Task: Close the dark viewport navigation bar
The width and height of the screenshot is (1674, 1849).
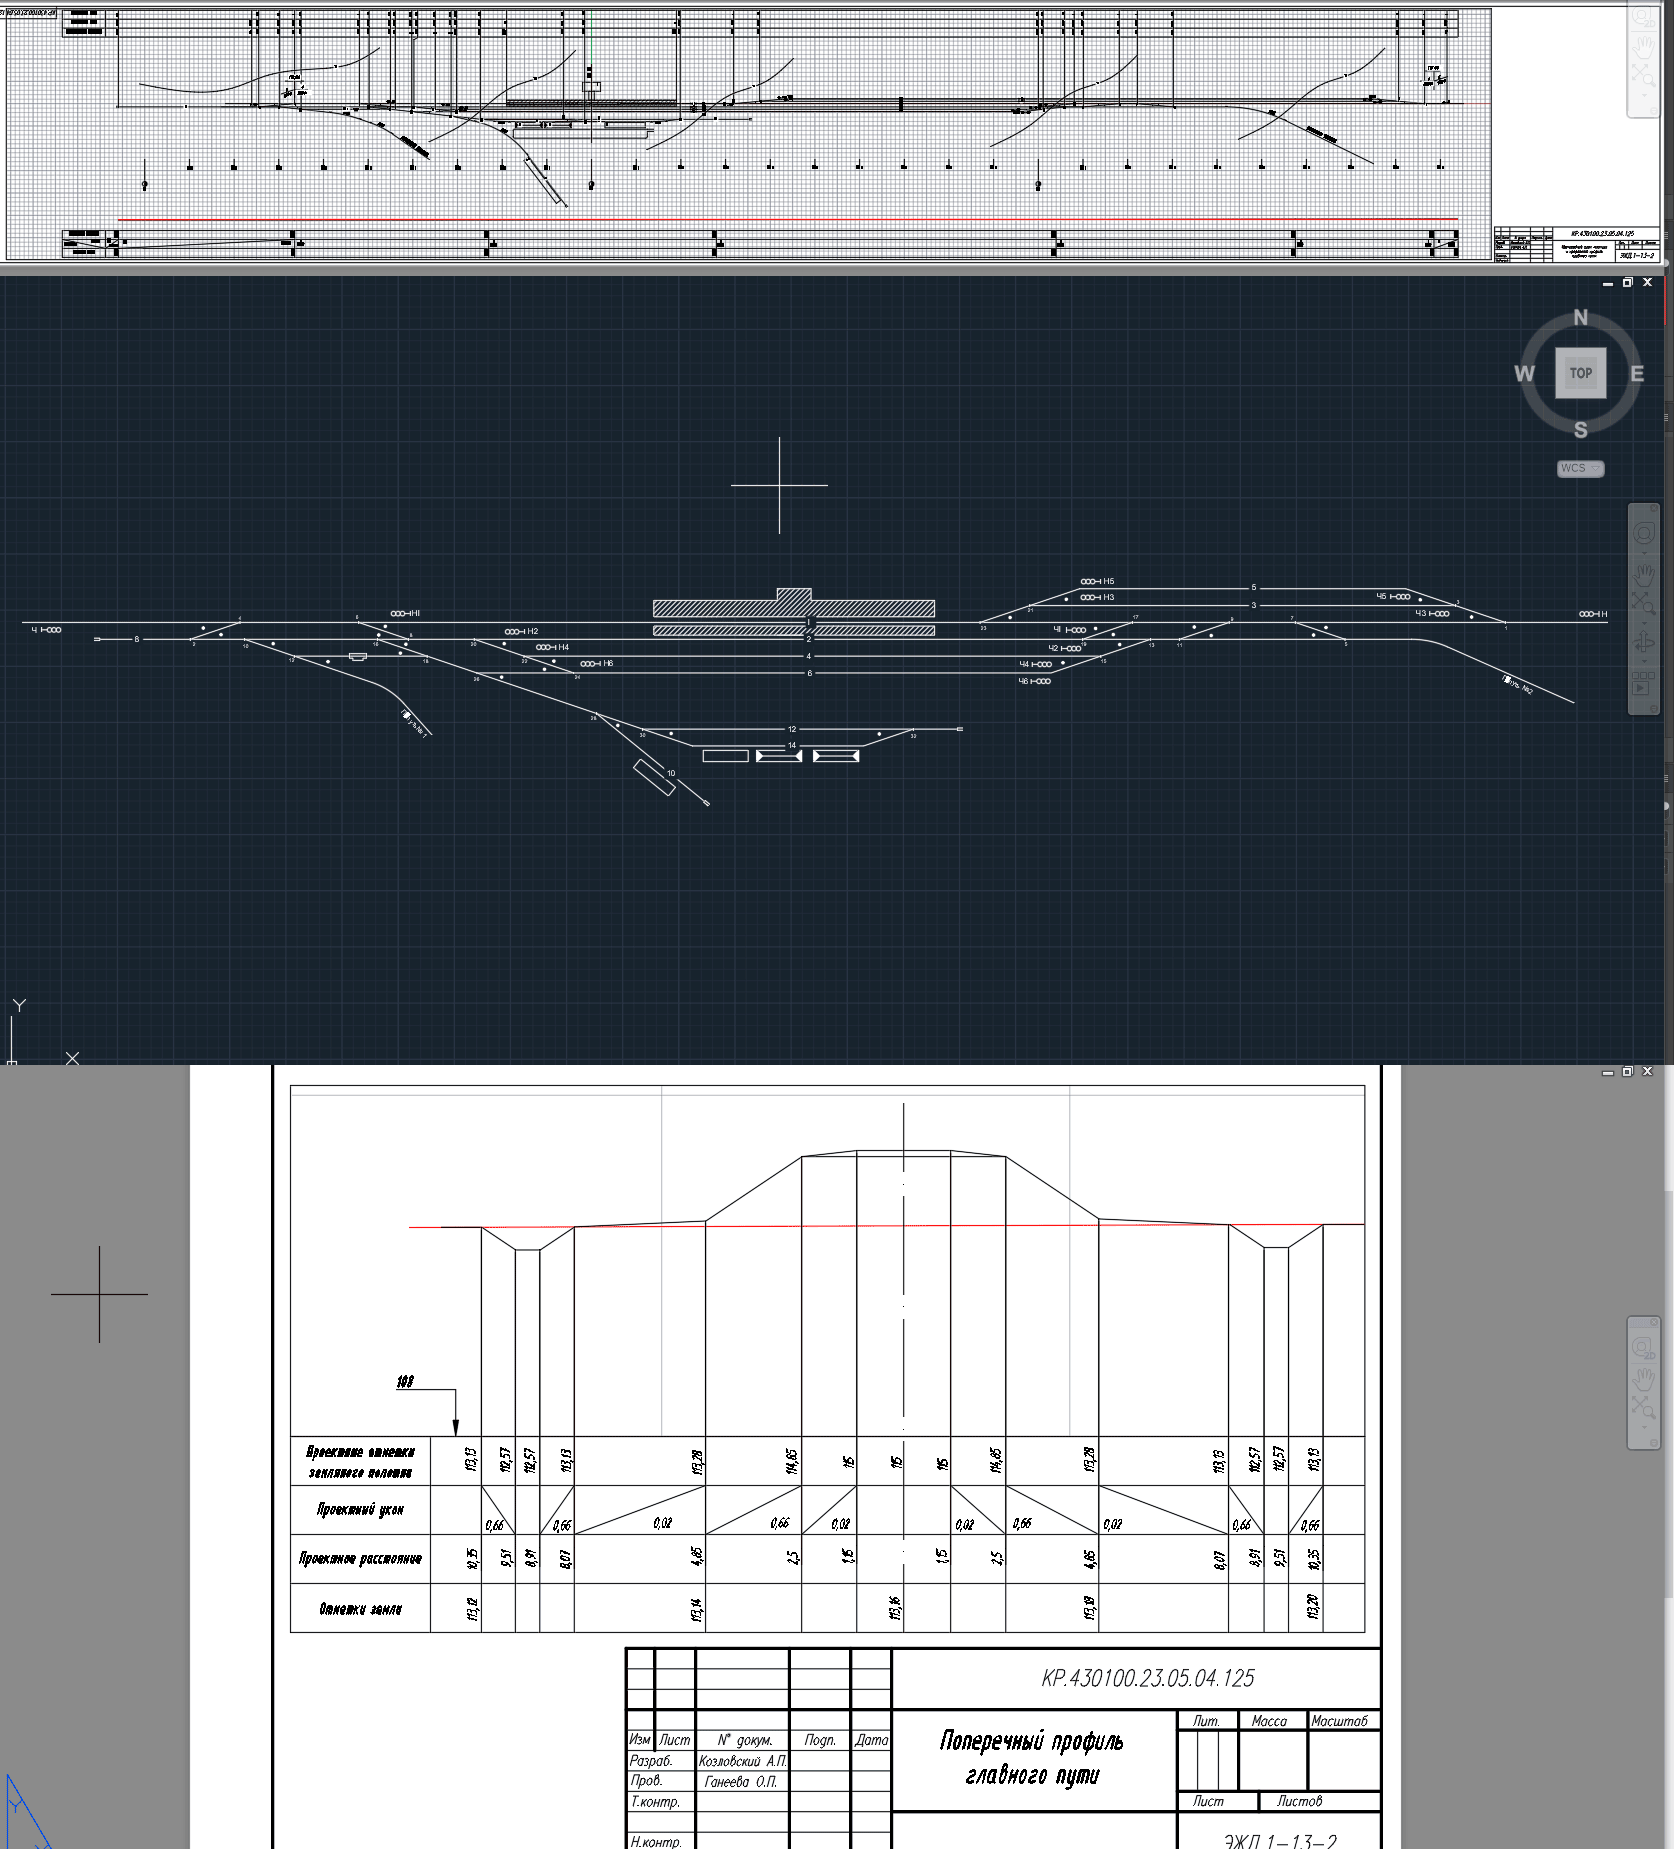Action: 1654,509
